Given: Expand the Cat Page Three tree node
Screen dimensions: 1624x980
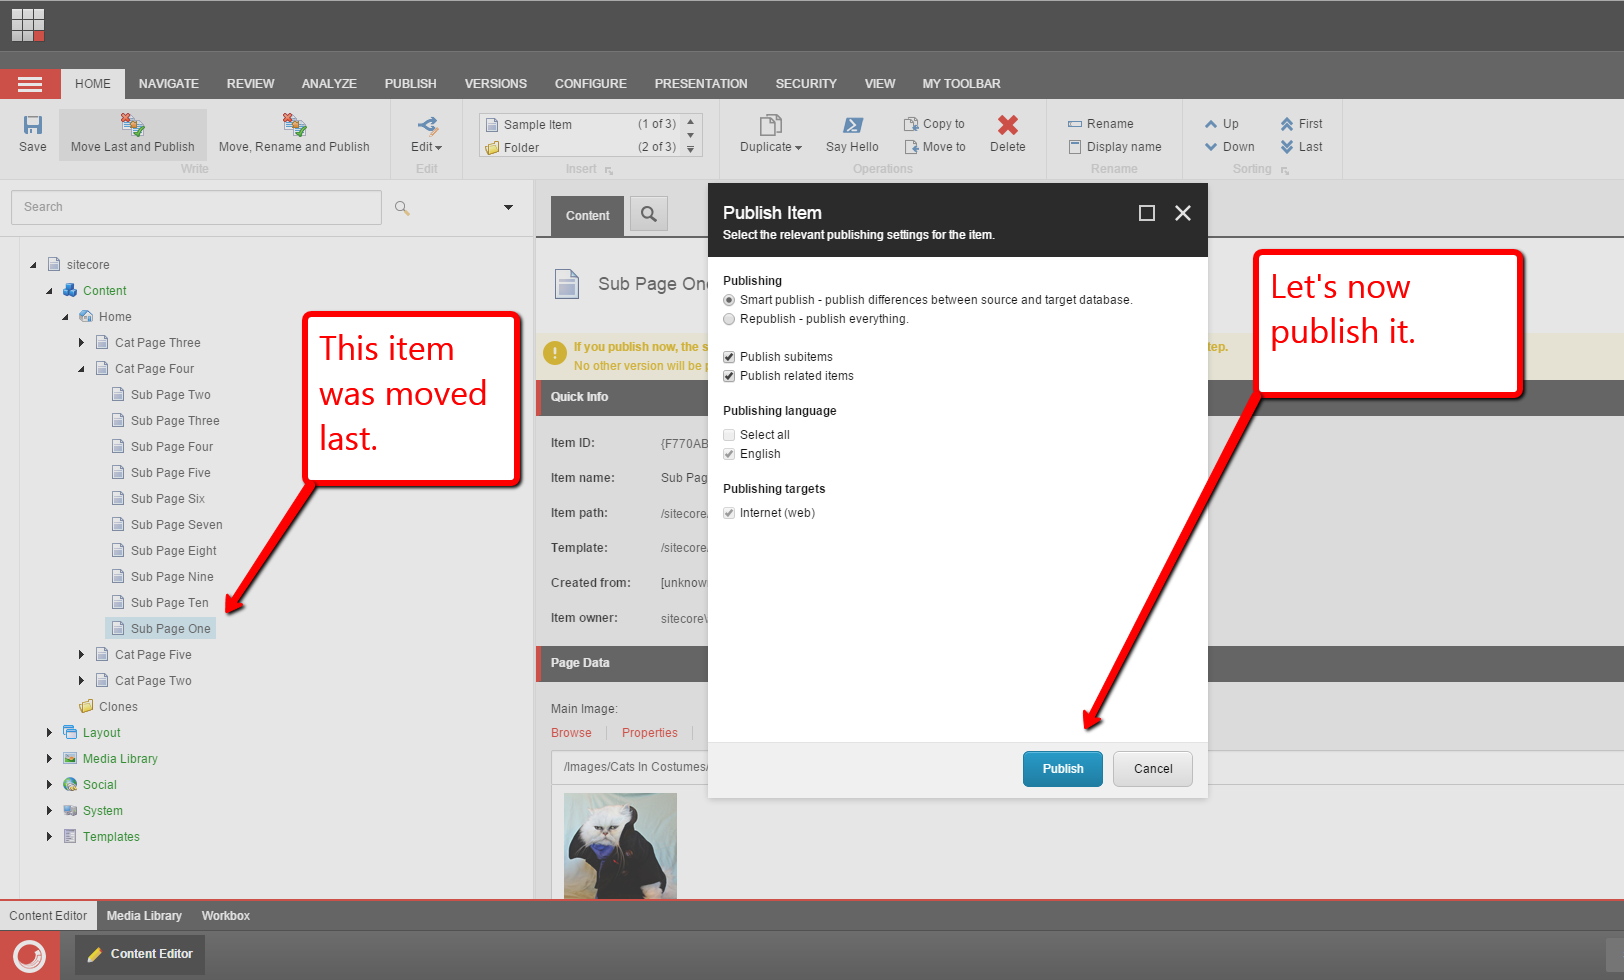Looking at the screenshot, I should tap(82, 343).
